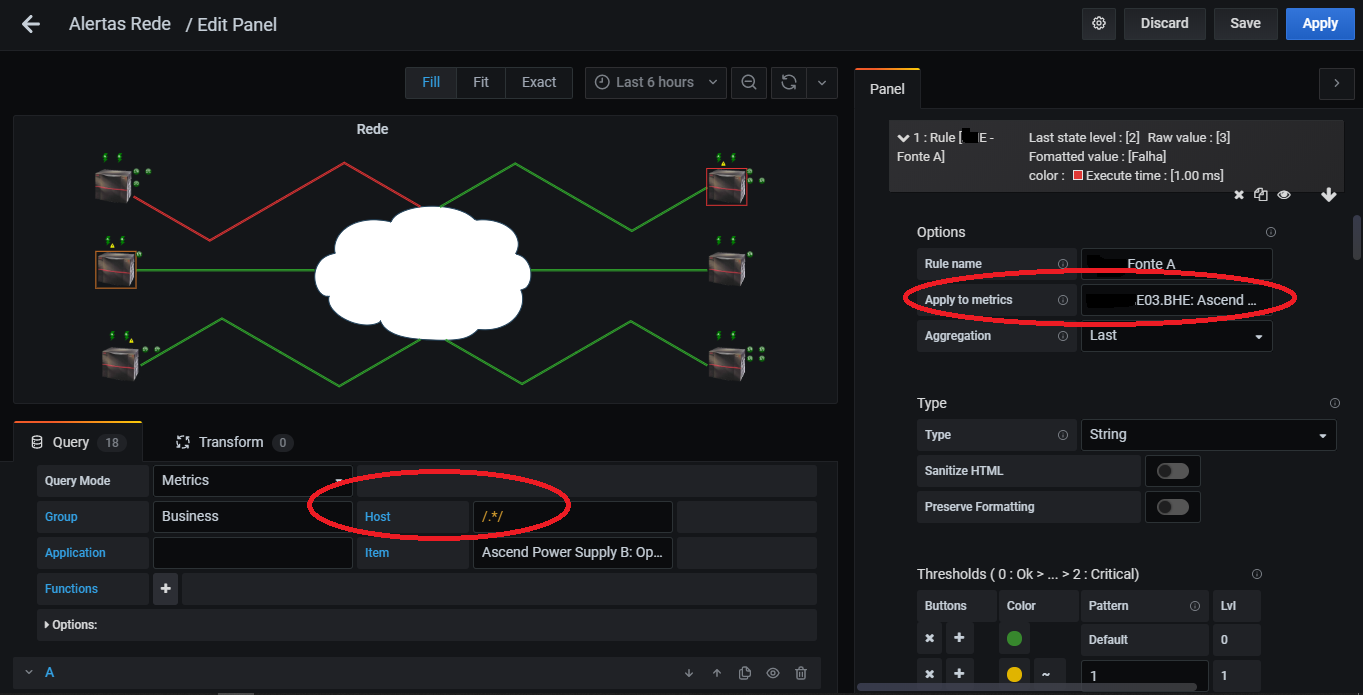
Task: Duplicate query A using the copy icon
Action: point(744,672)
